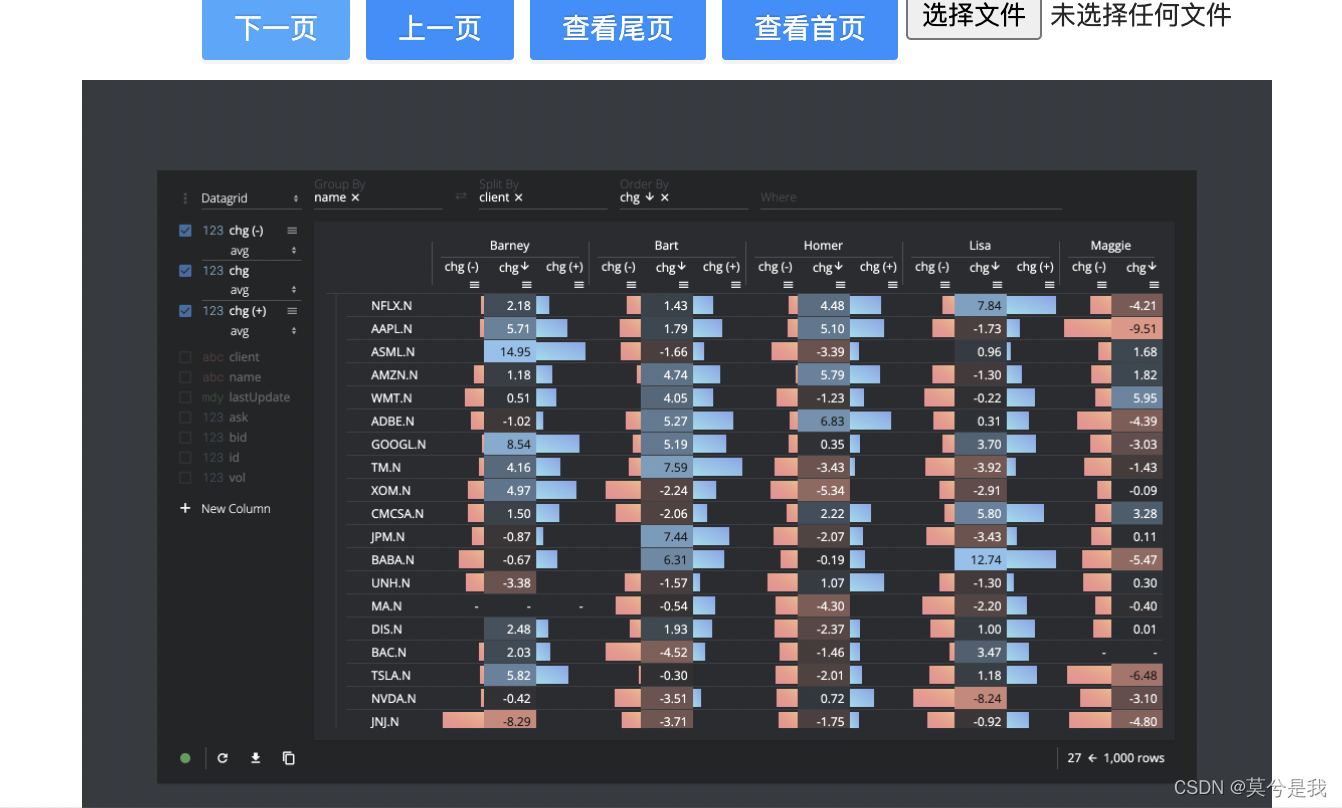Click the -9.51 cell in Maggie column
The image size is (1342, 808).
[1137, 329]
